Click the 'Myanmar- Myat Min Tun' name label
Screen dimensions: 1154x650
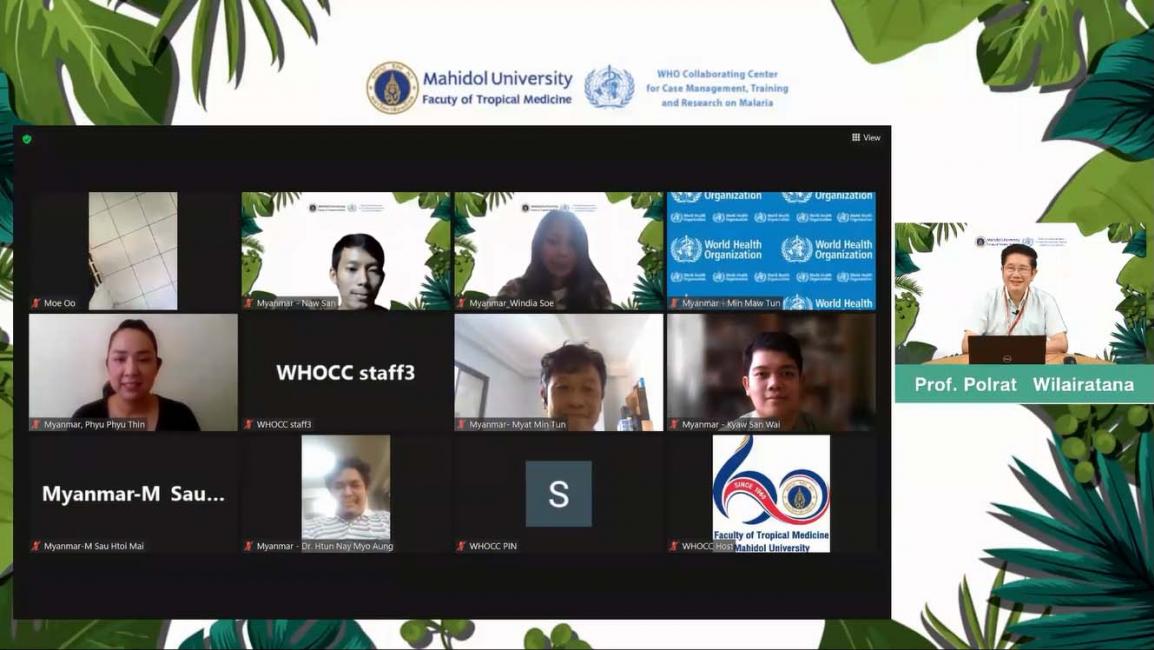(517, 425)
